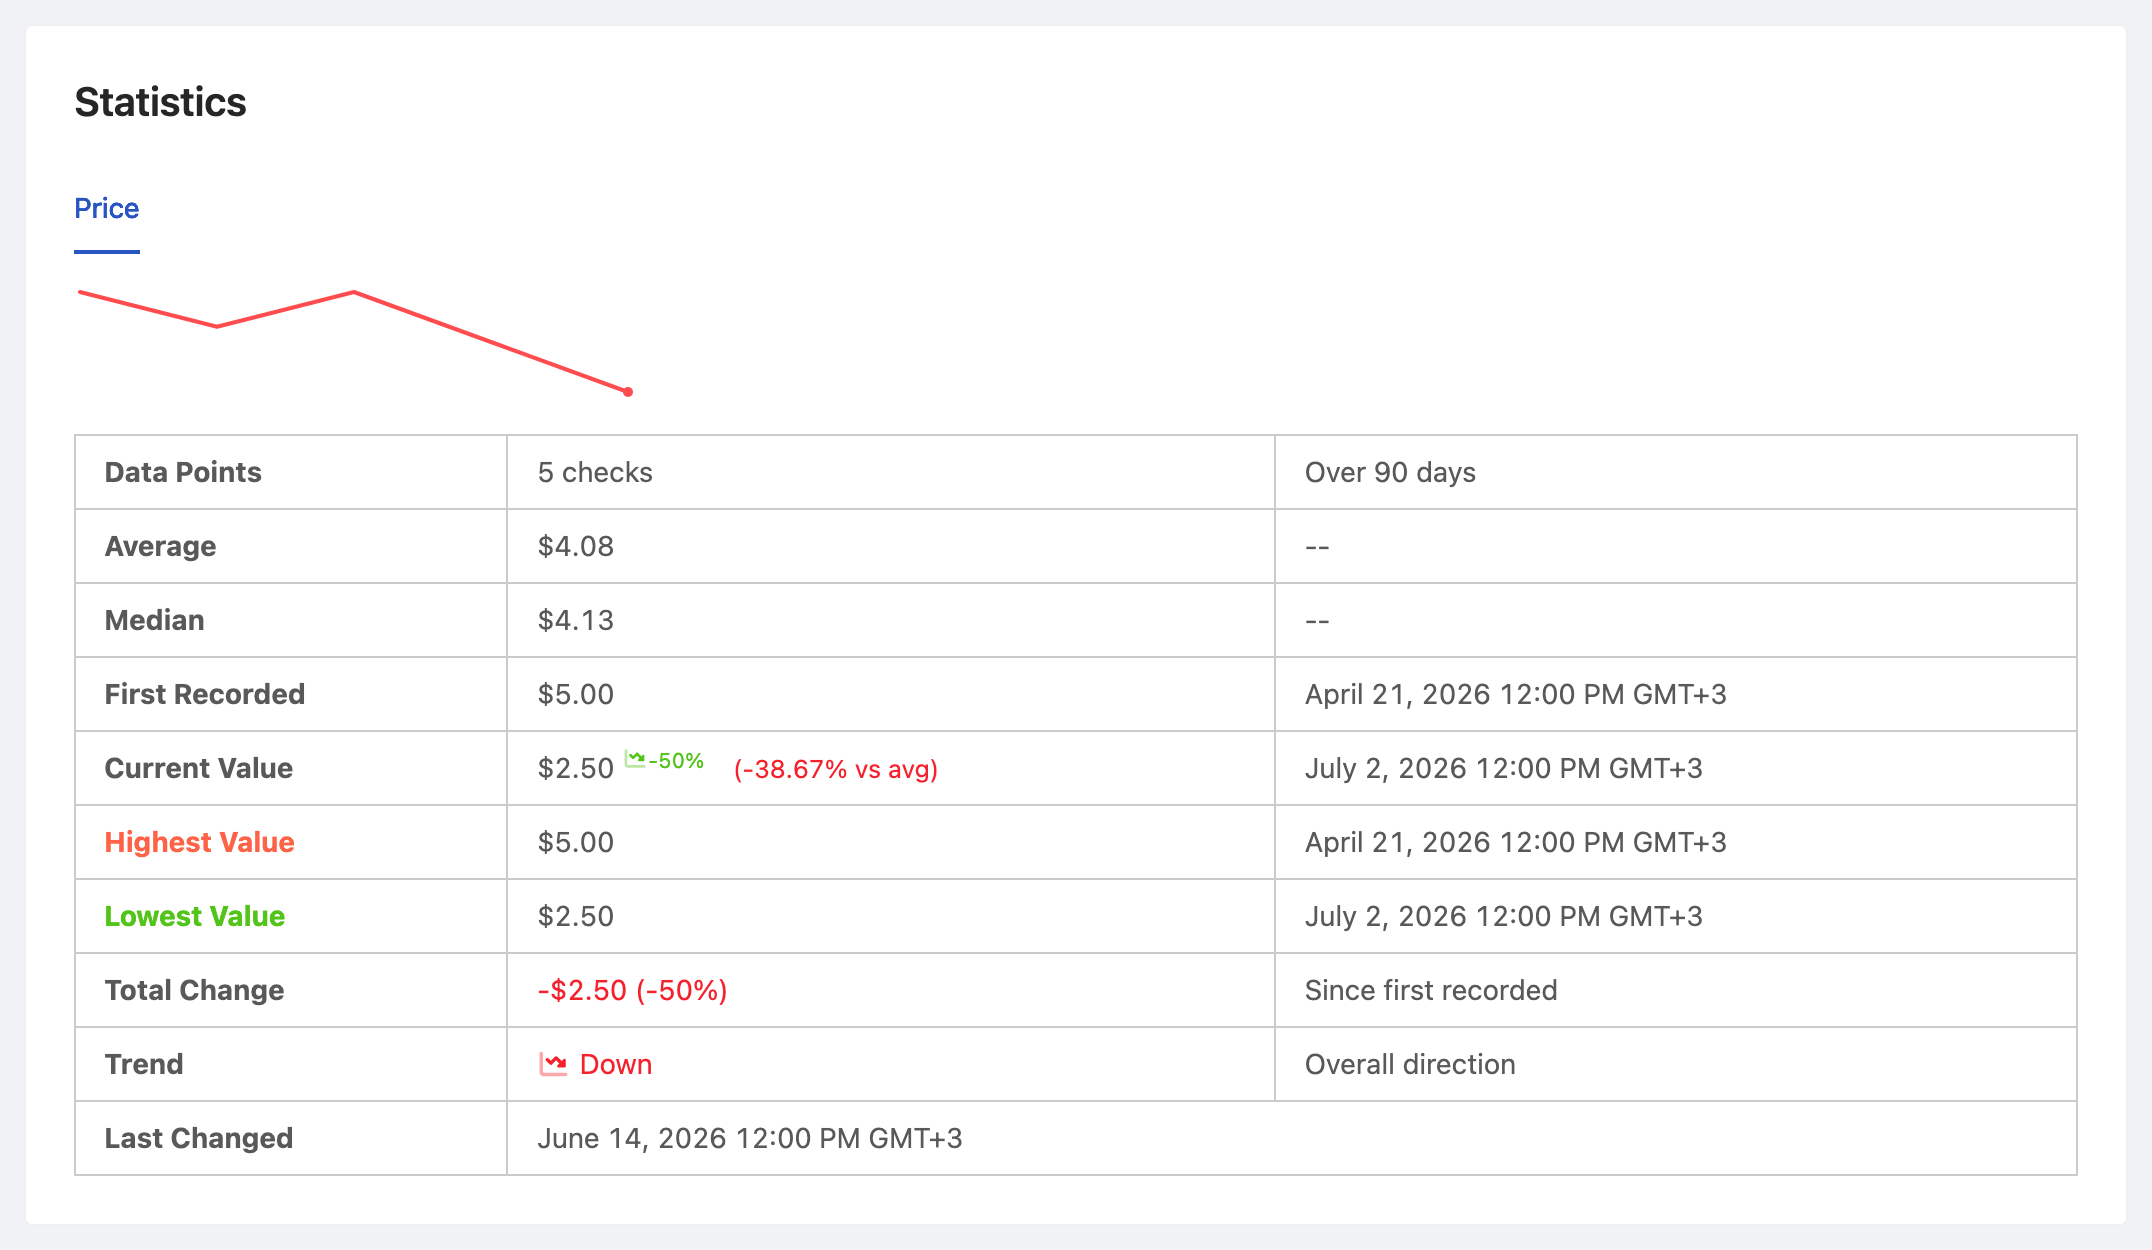This screenshot has height=1250, width=2152.
Task: Click the date in Highest Value row
Action: (1516, 842)
